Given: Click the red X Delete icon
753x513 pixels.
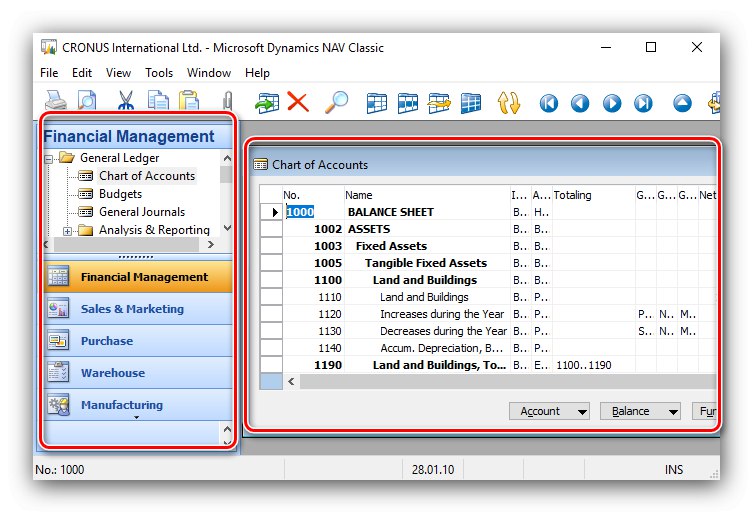Looking at the screenshot, I should point(298,102).
